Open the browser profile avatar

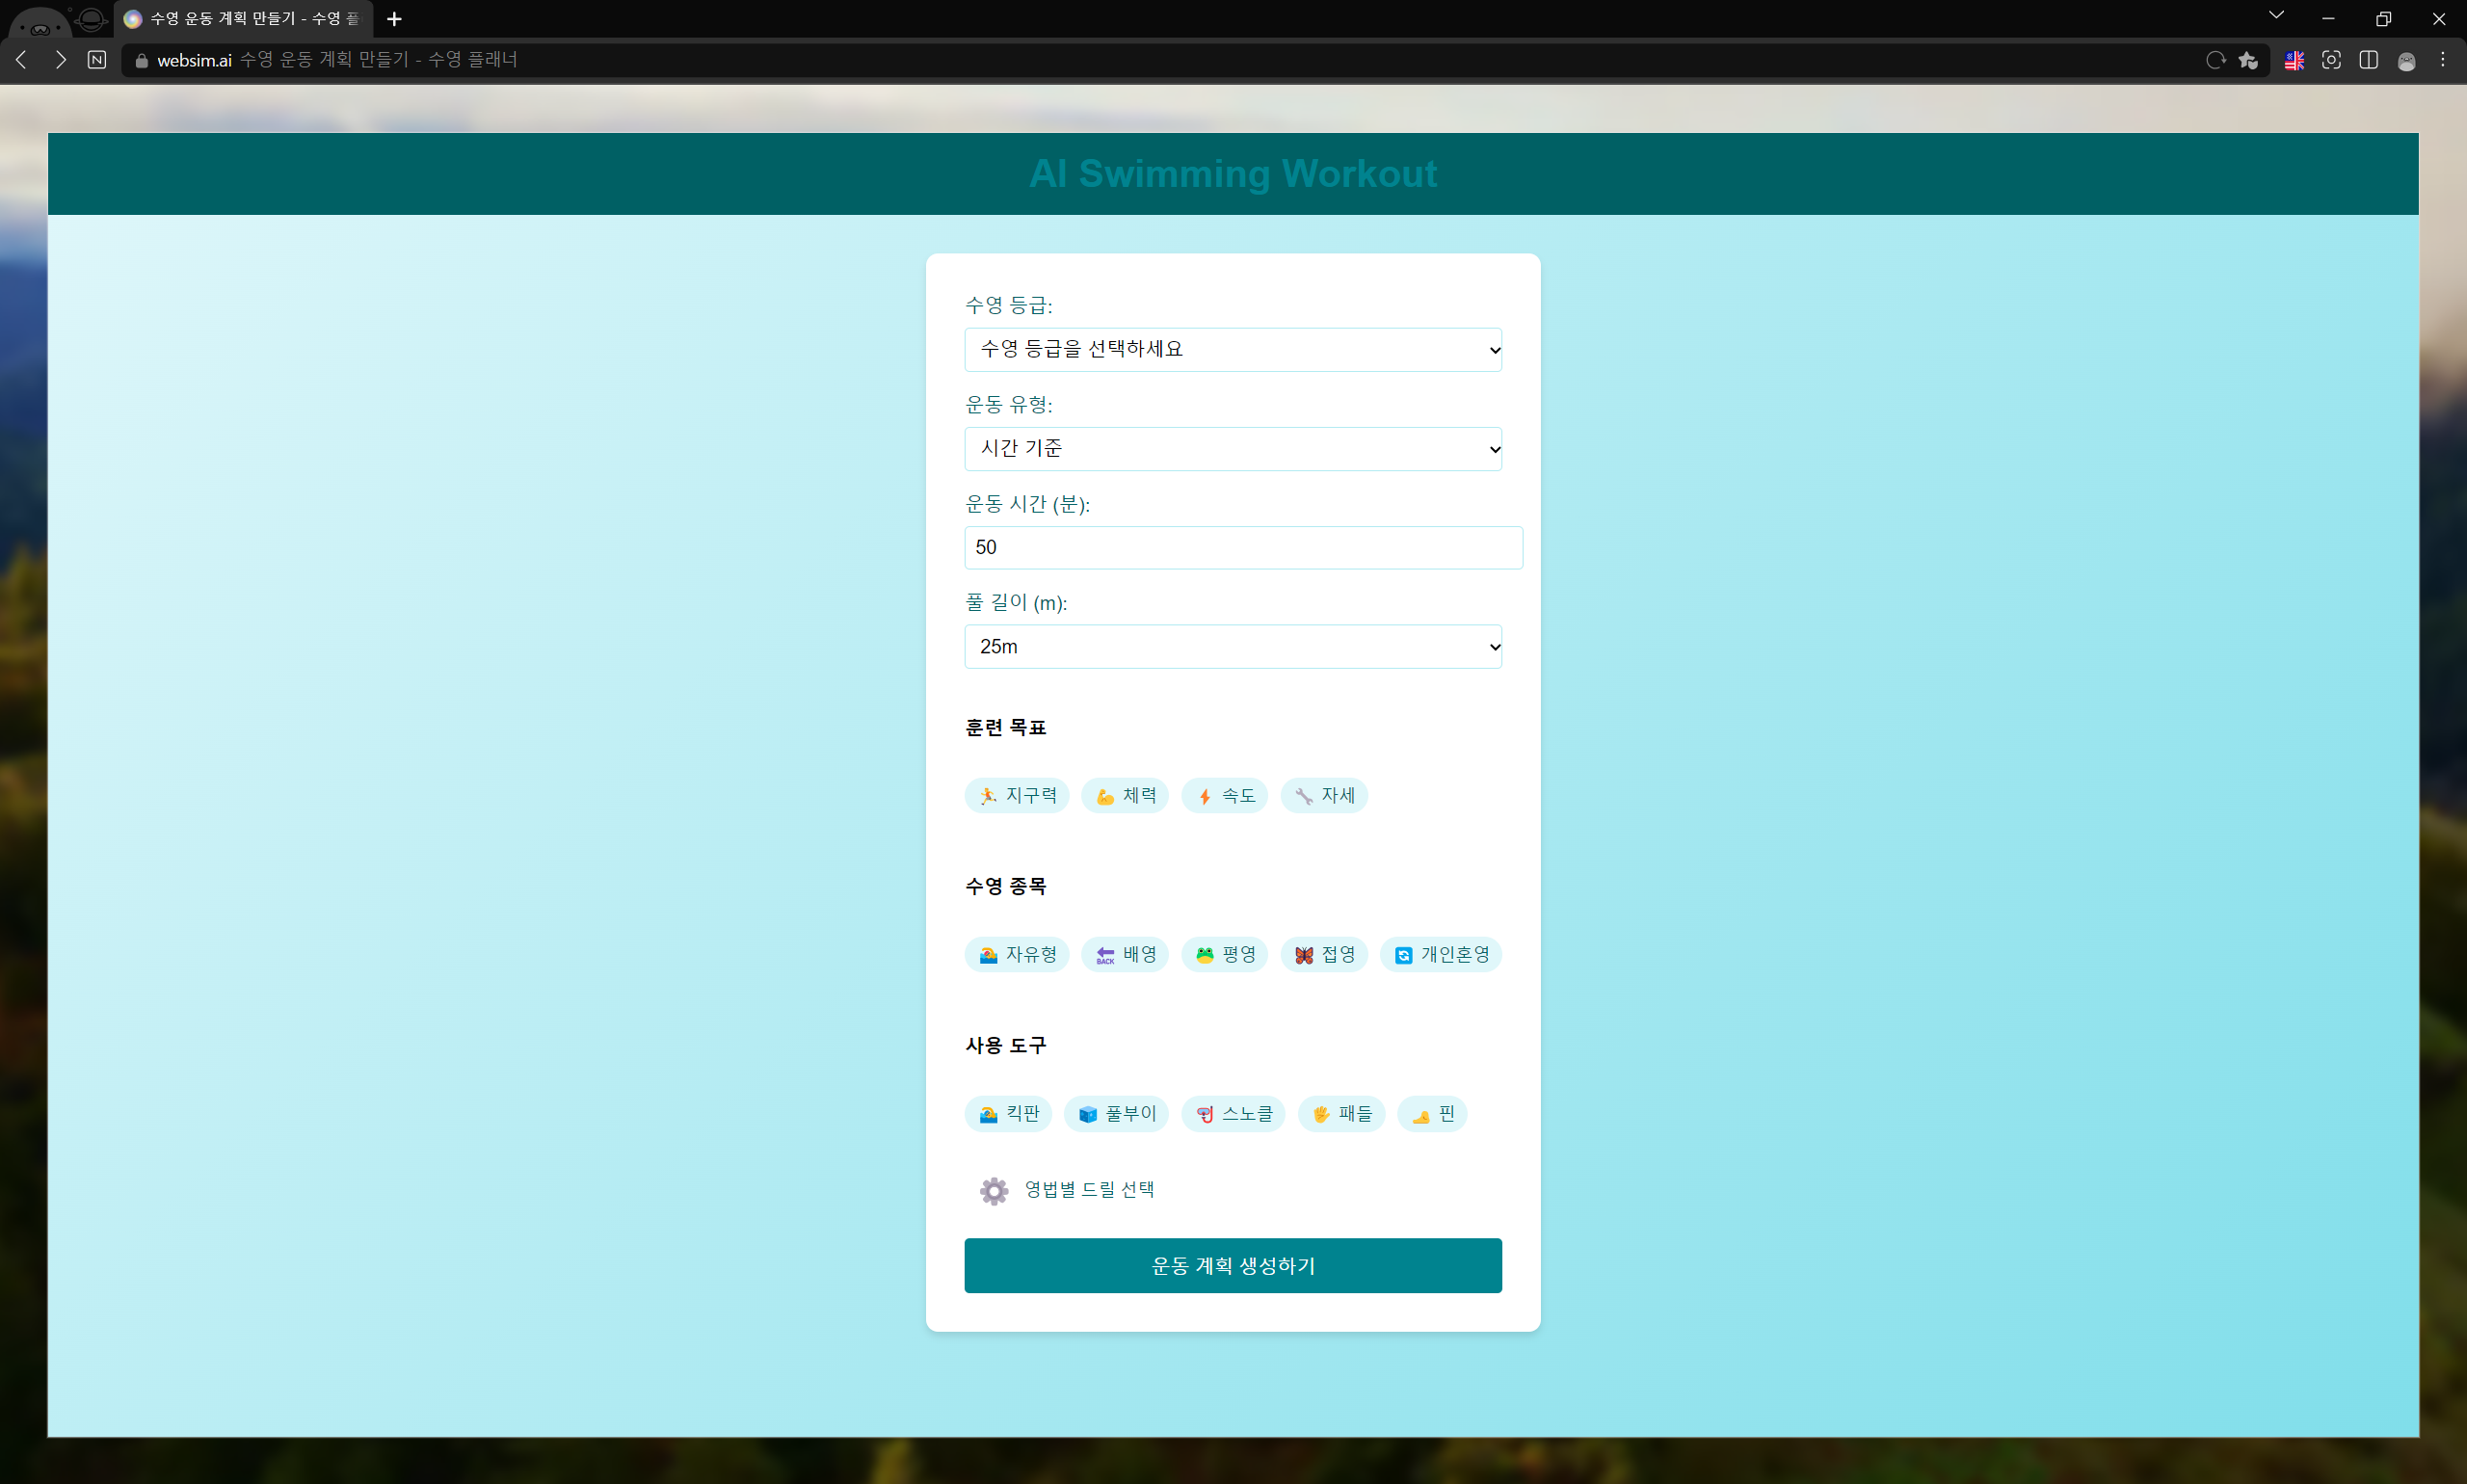coord(2406,61)
